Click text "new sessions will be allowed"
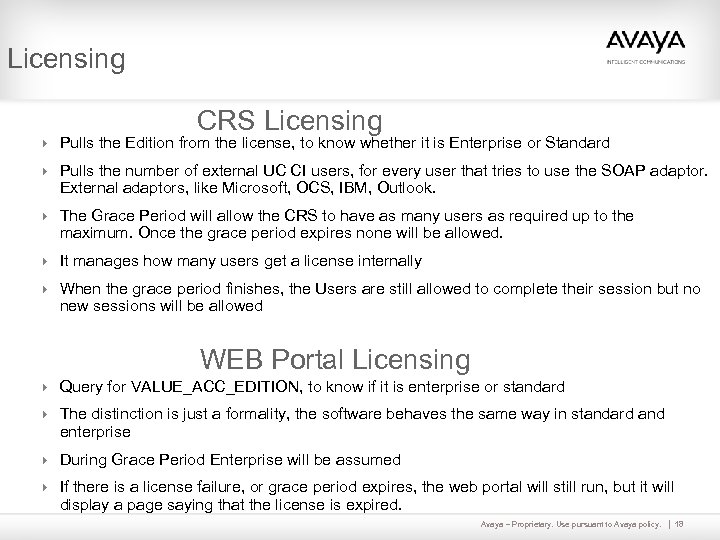This screenshot has width=720, height=540. point(161,306)
